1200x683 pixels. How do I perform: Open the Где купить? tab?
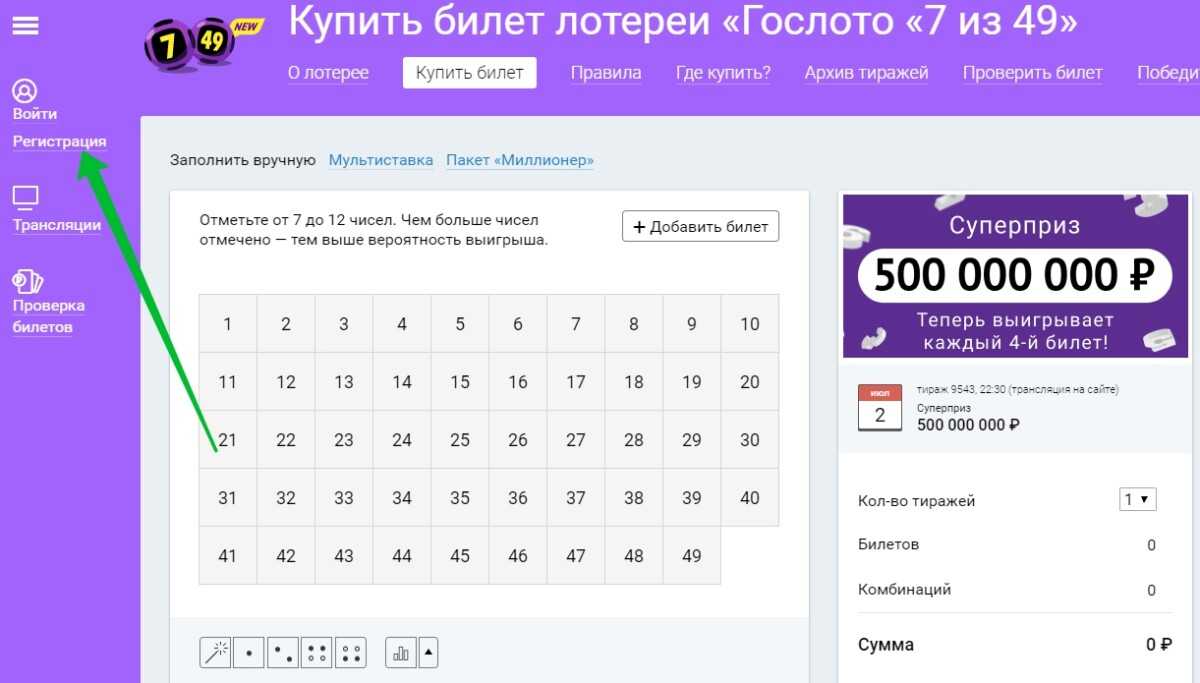point(723,73)
